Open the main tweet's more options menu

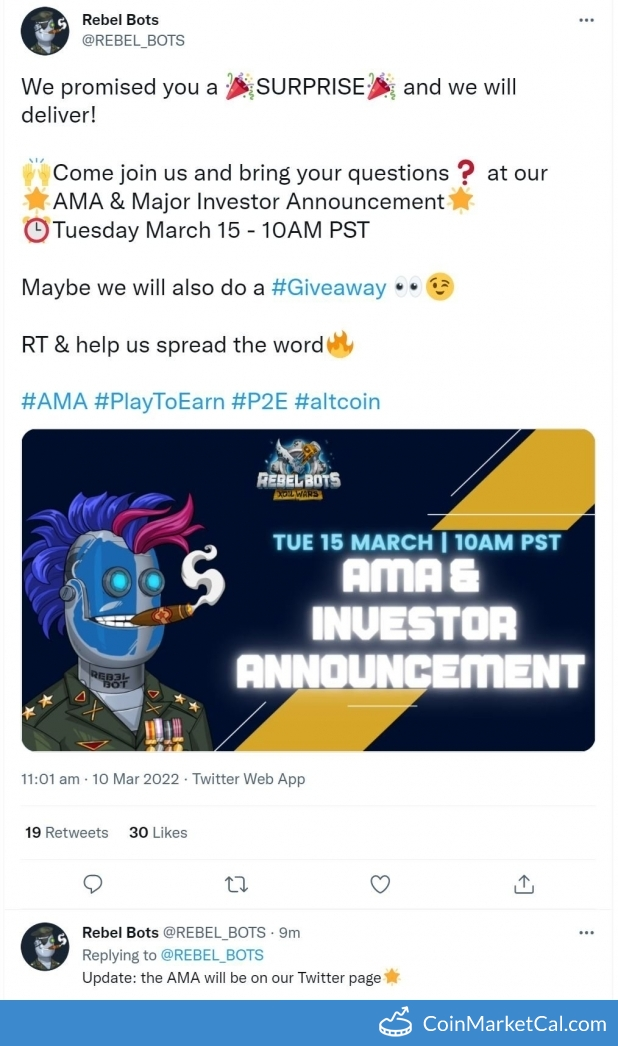(x=587, y=20)
